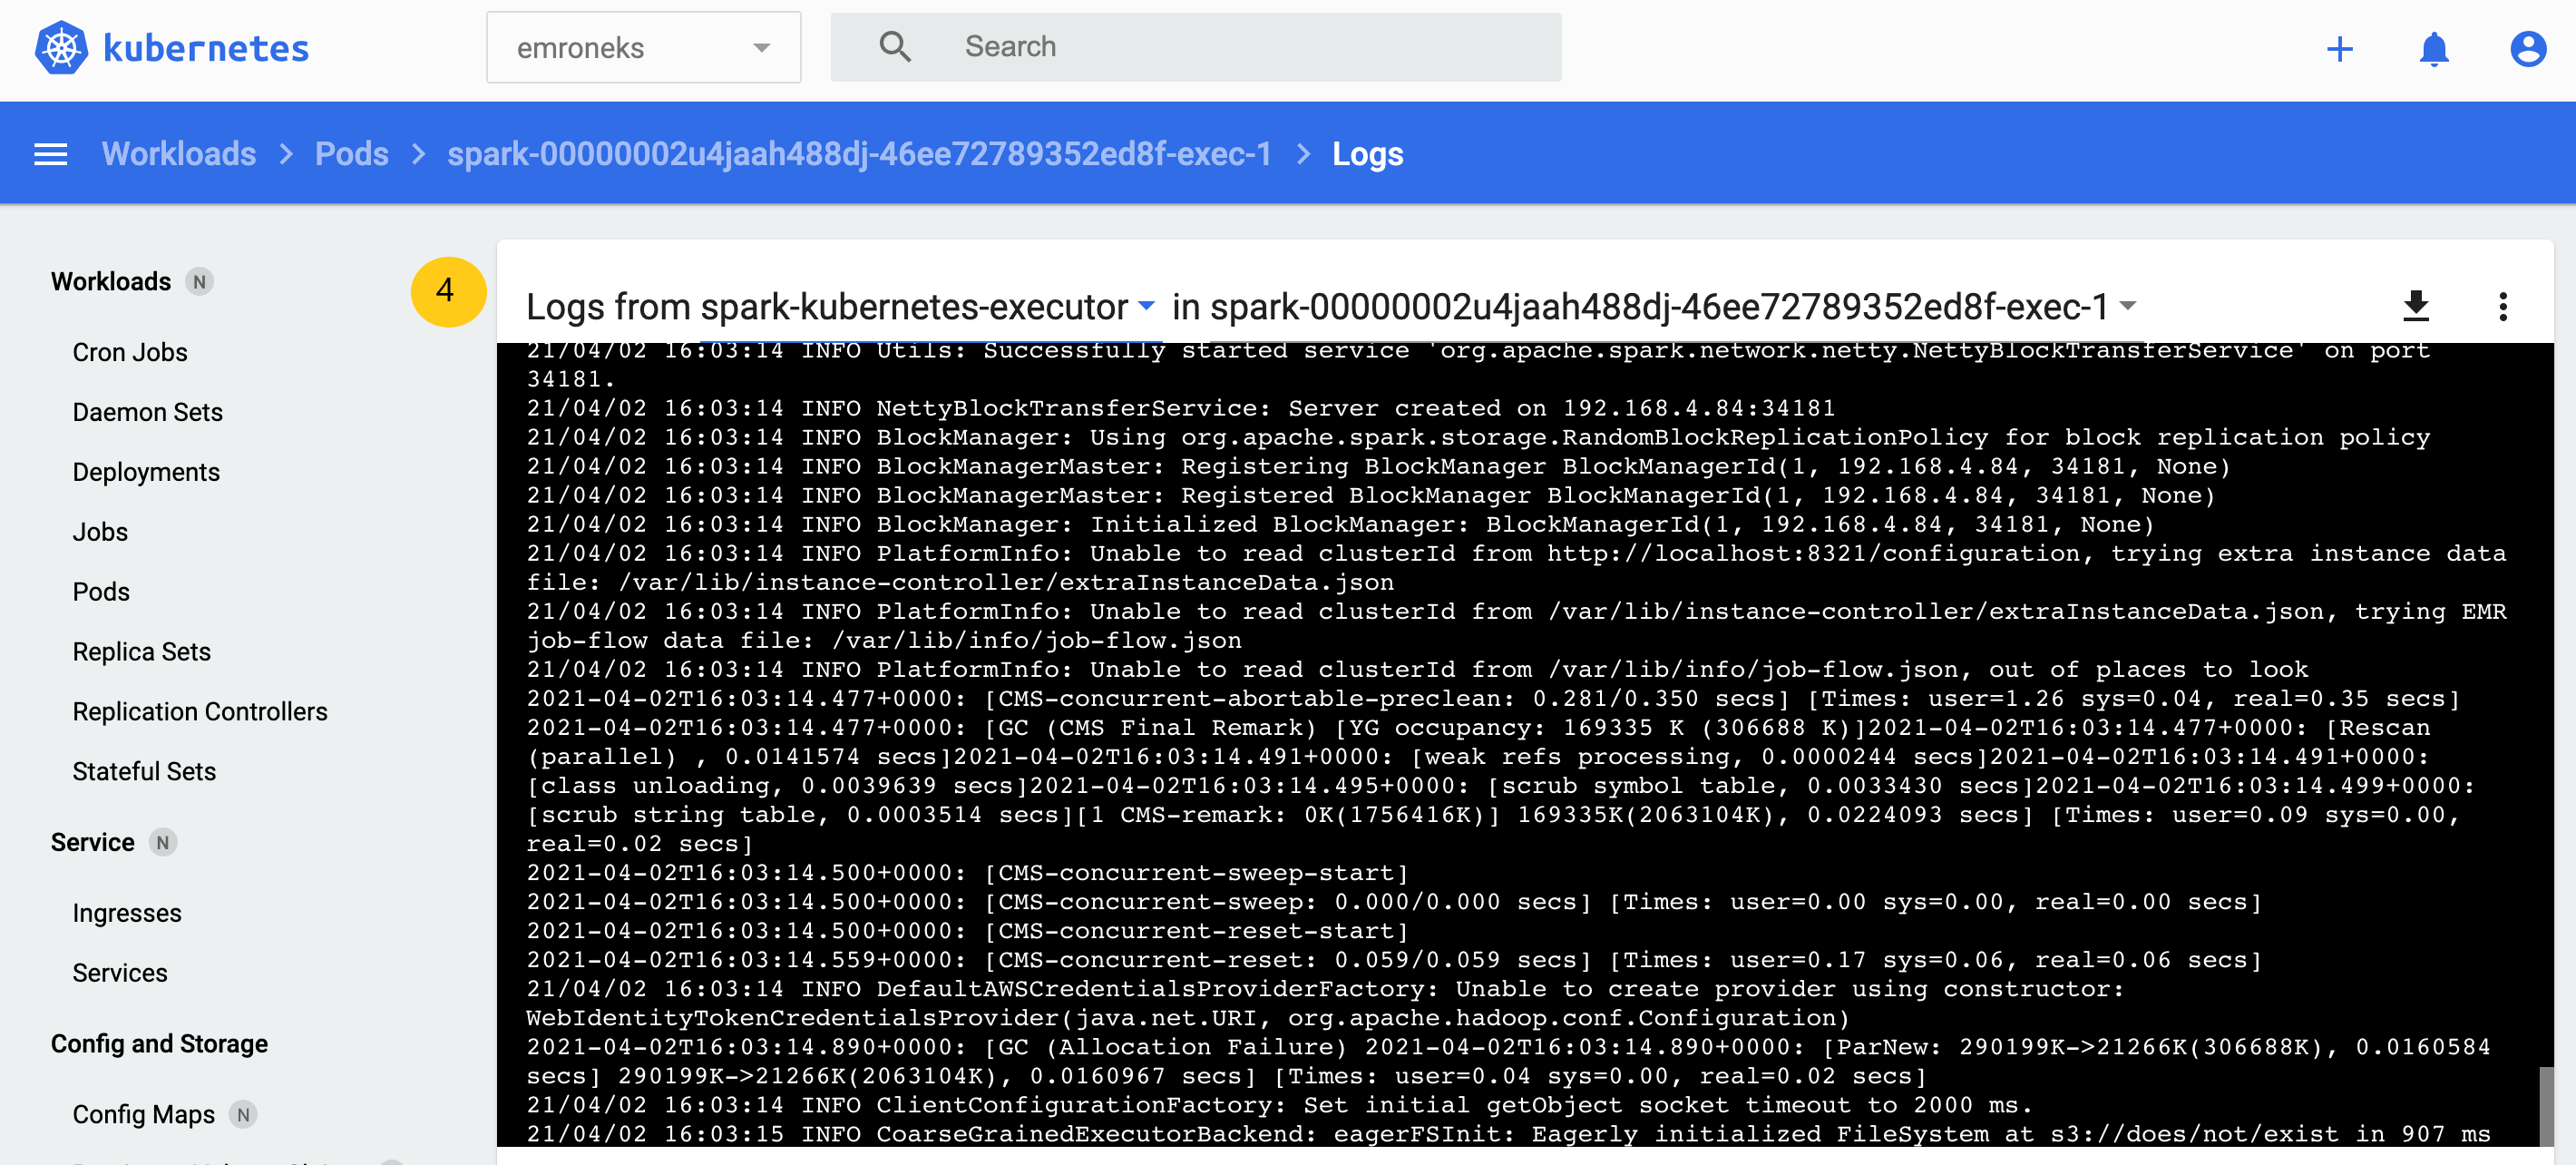Go to Pods breadcrumb link
This screenshot has width=2576, height=1165.
click(351, 154)
